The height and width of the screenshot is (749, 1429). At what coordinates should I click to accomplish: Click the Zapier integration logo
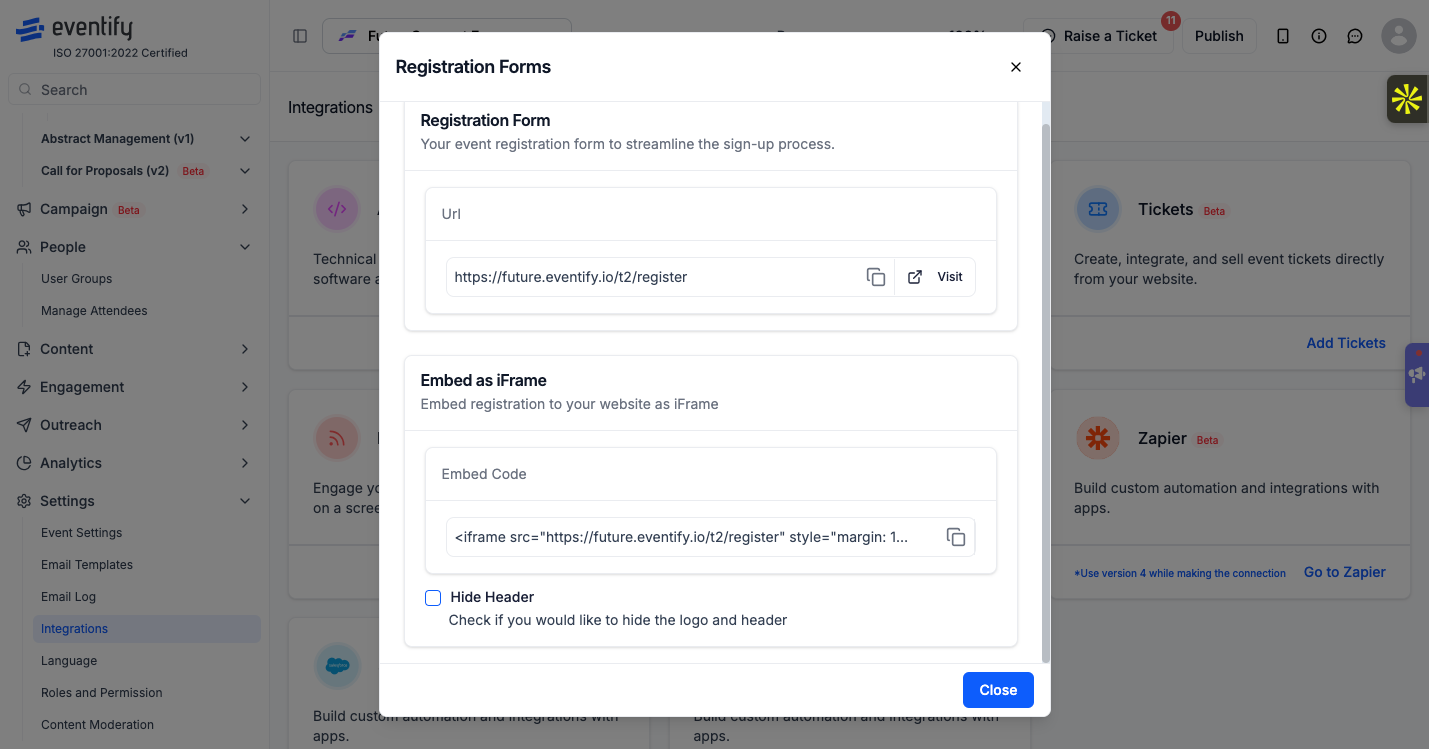click(1098, 438)
